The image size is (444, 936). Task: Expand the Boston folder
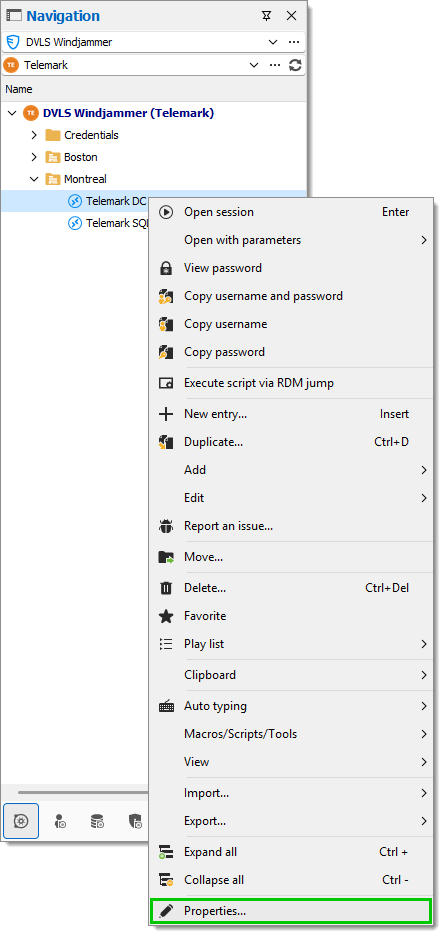pyautogui.click(x=34, y=158)
